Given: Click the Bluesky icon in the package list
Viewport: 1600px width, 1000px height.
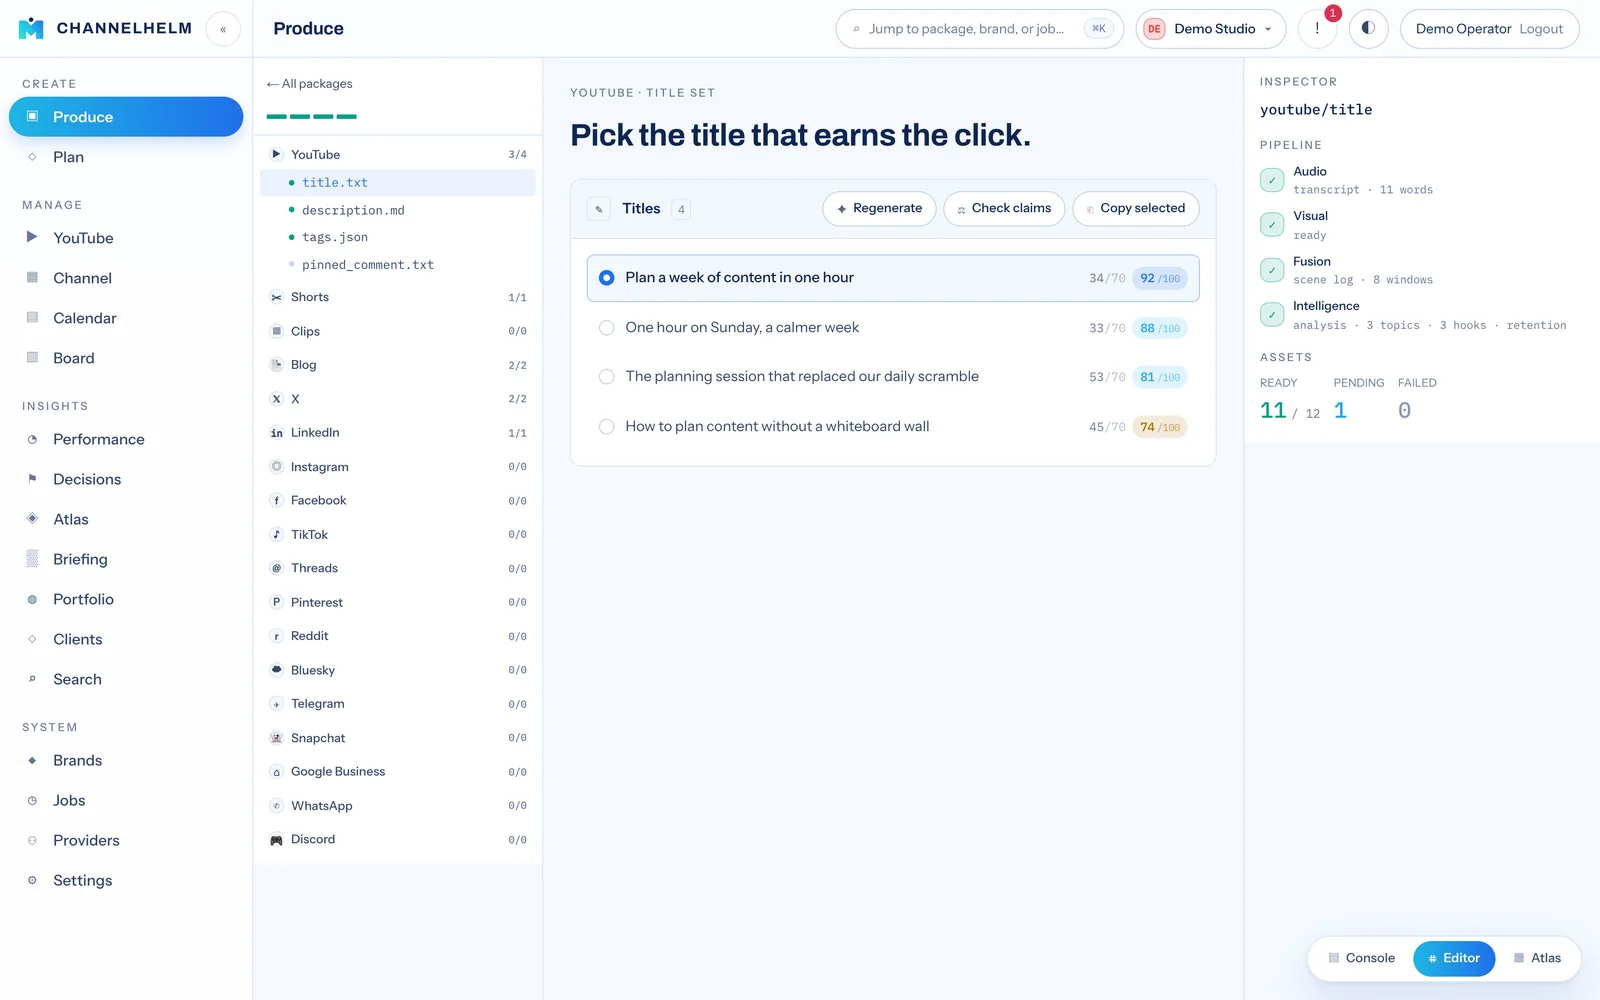Looking at the screenshot, I should [277, 670].
